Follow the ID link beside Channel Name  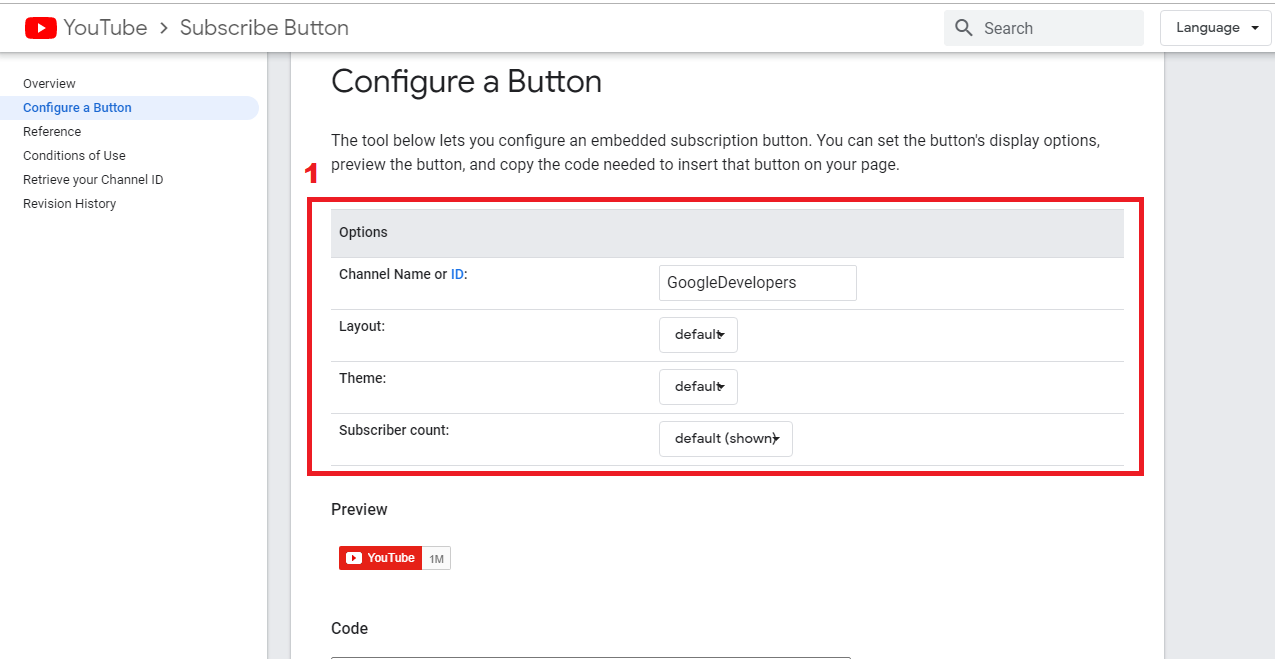457,274
